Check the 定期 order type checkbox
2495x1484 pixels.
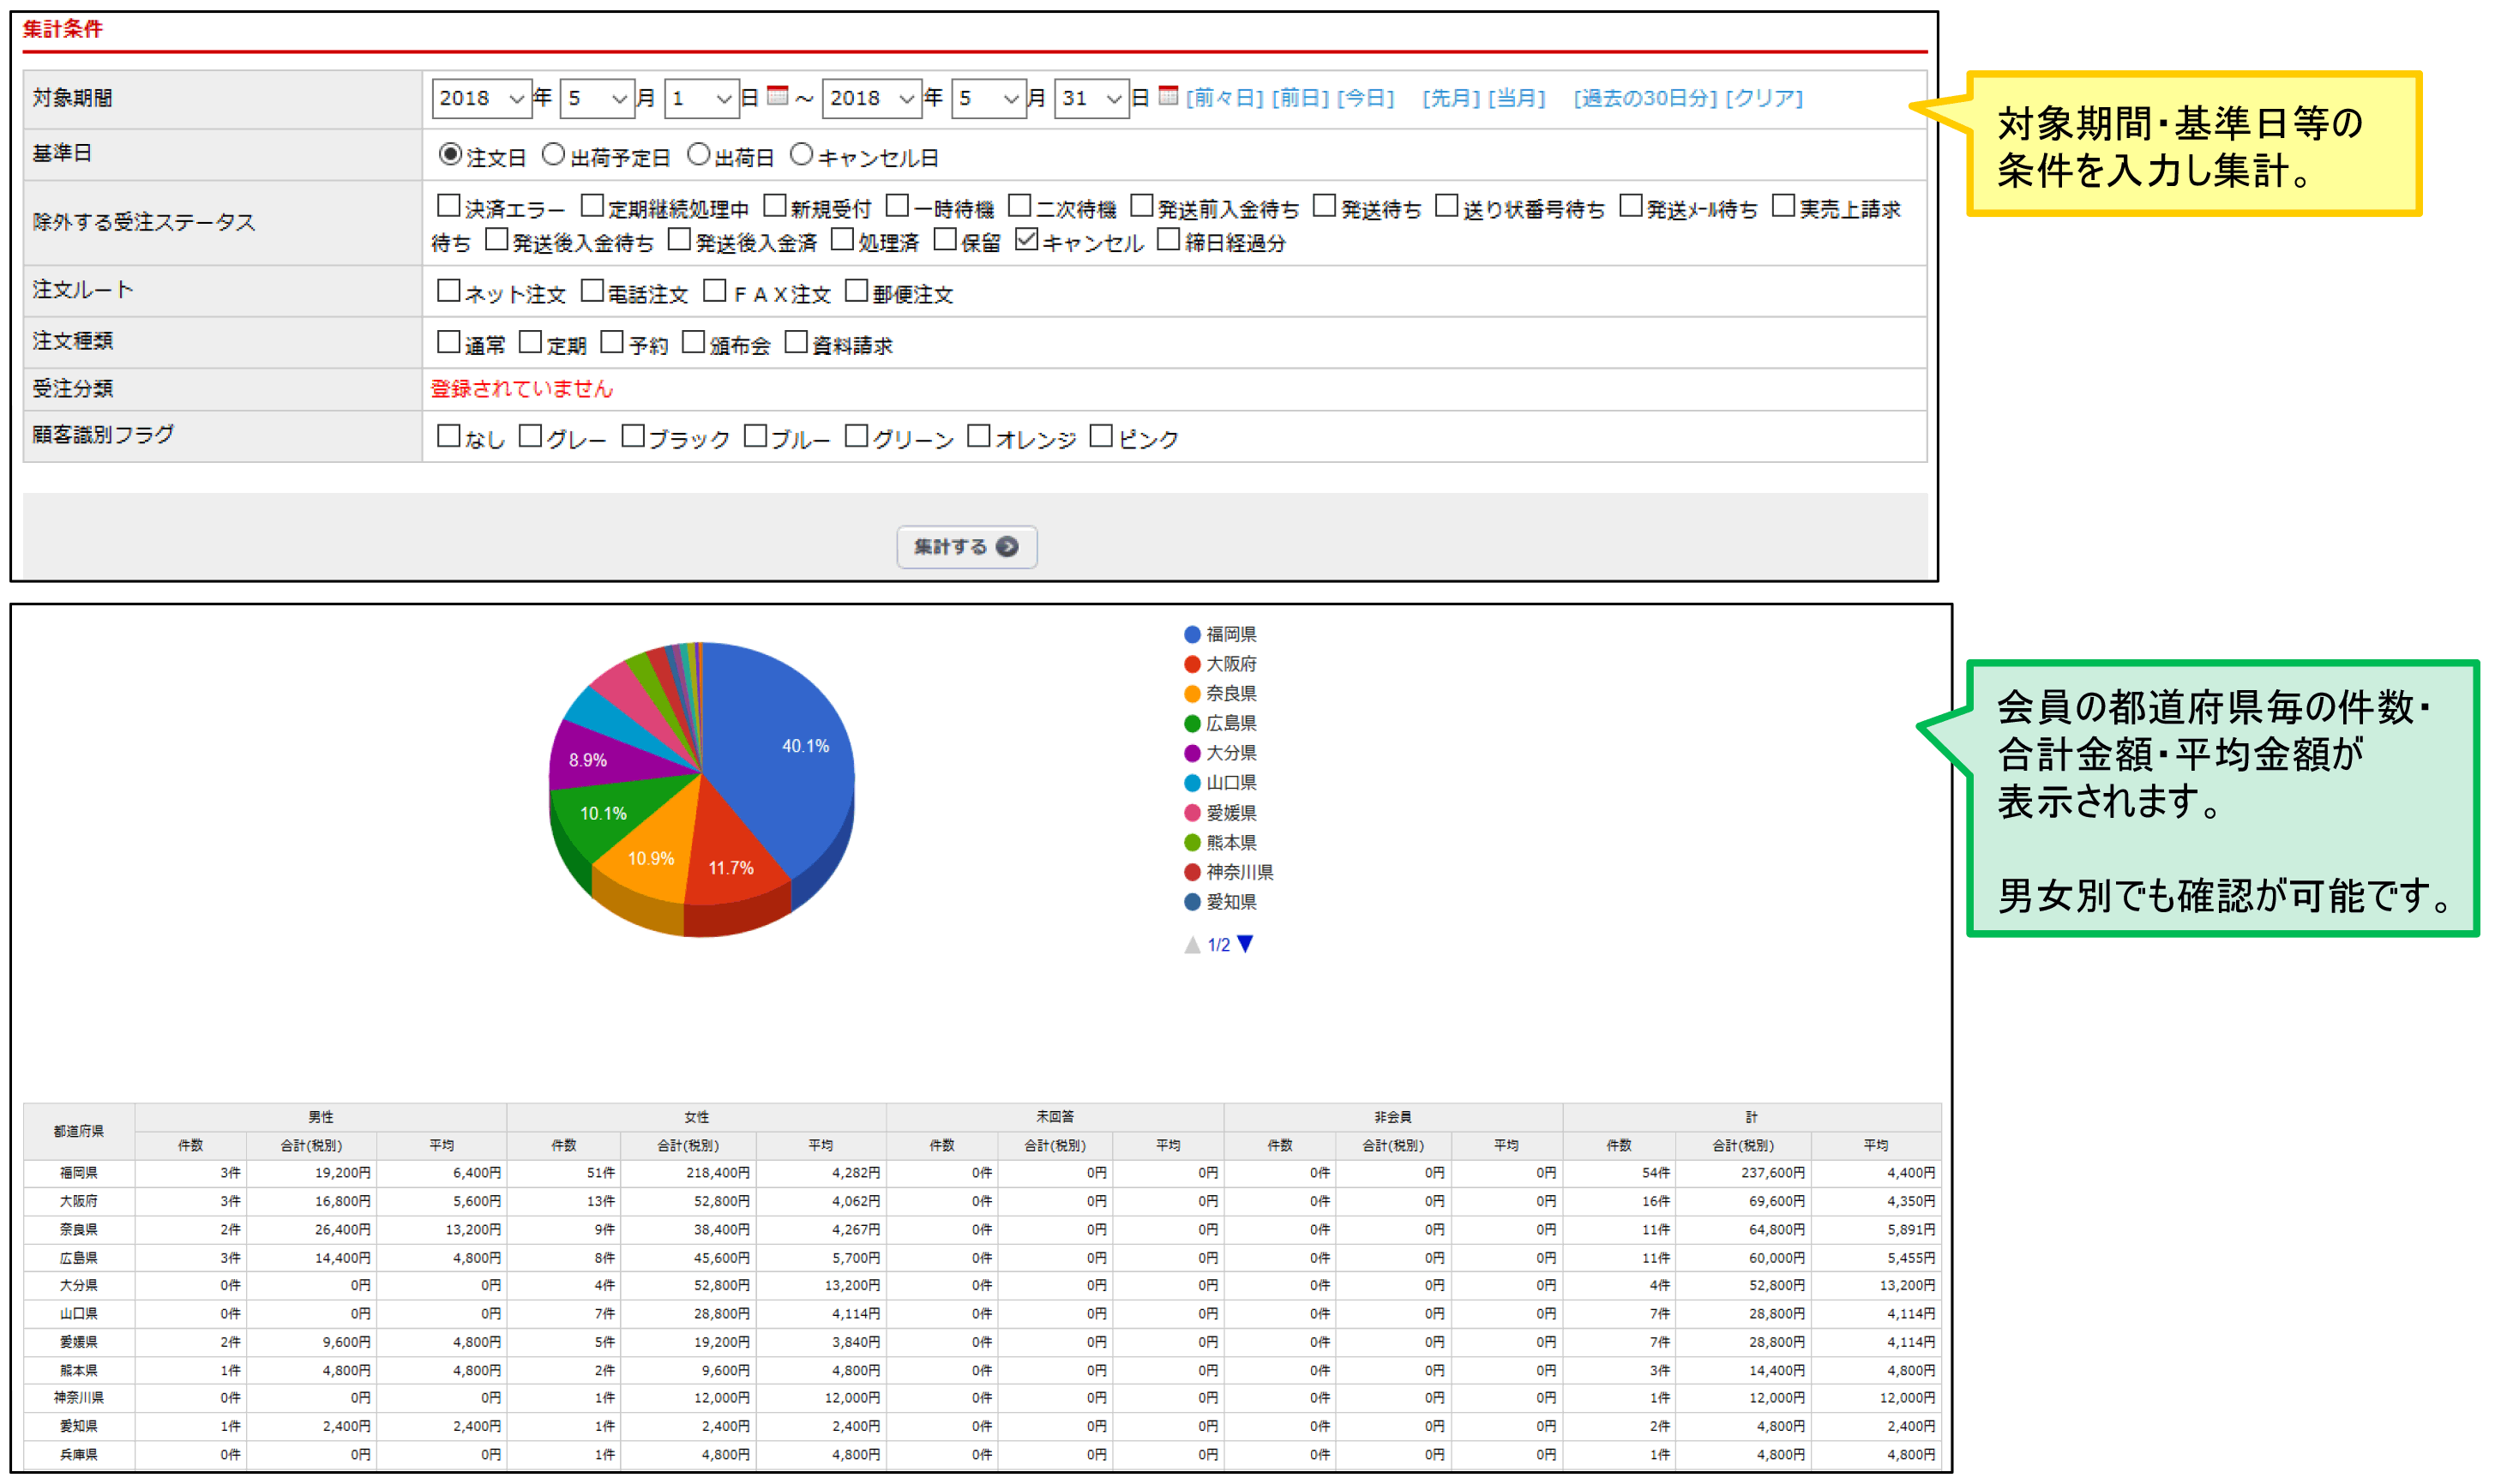click(x=530, y=343)
